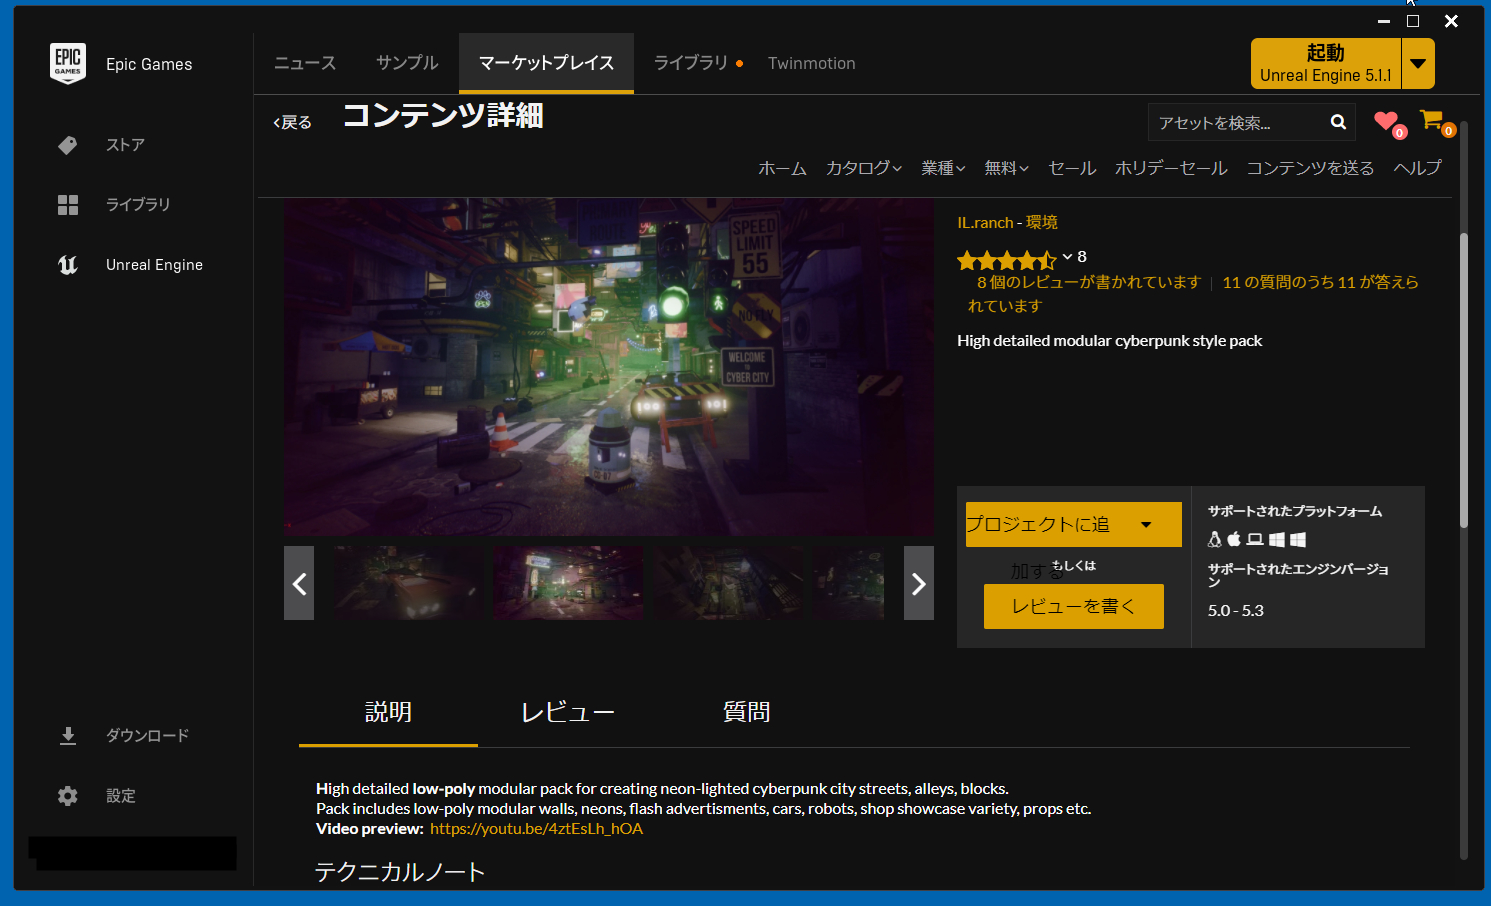Click the Epic Games logo icon
Viewport: 1491px width, 906px height.
pyautogui.click(x=67, y=63)
